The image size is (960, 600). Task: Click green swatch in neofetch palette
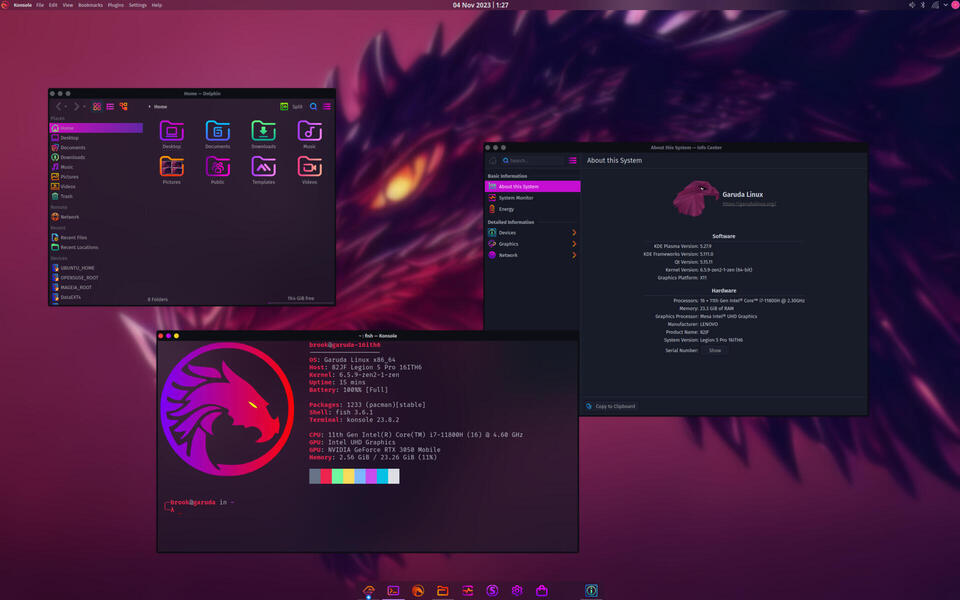tap(337, 476)
